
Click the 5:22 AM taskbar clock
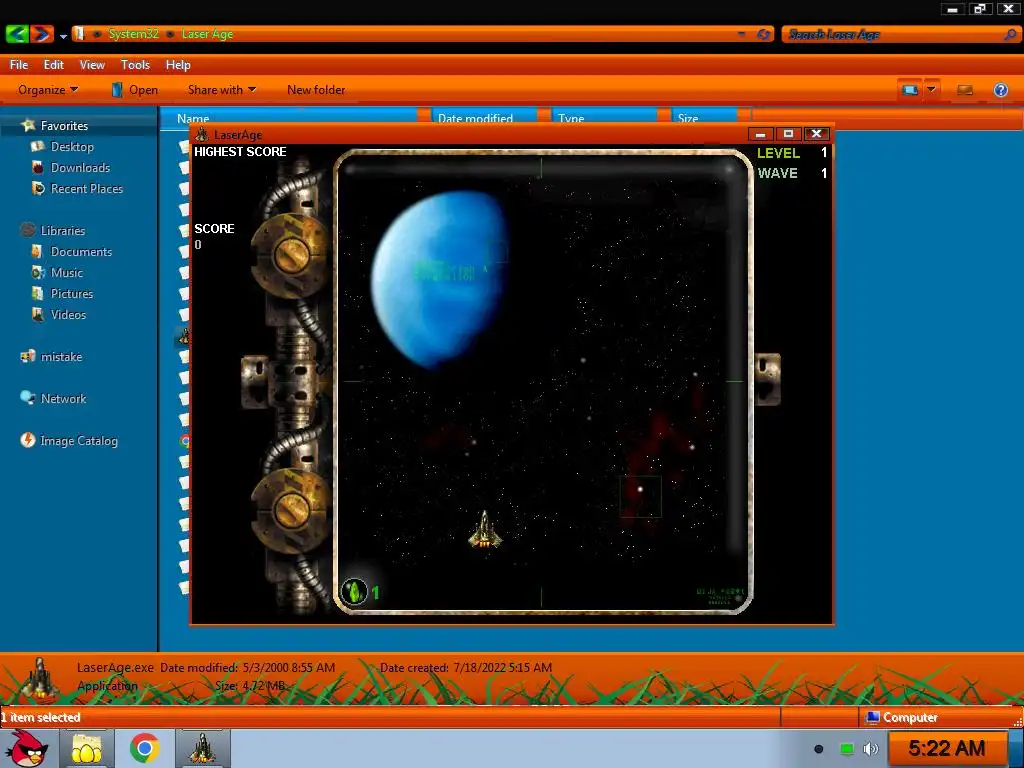[946, 748]
